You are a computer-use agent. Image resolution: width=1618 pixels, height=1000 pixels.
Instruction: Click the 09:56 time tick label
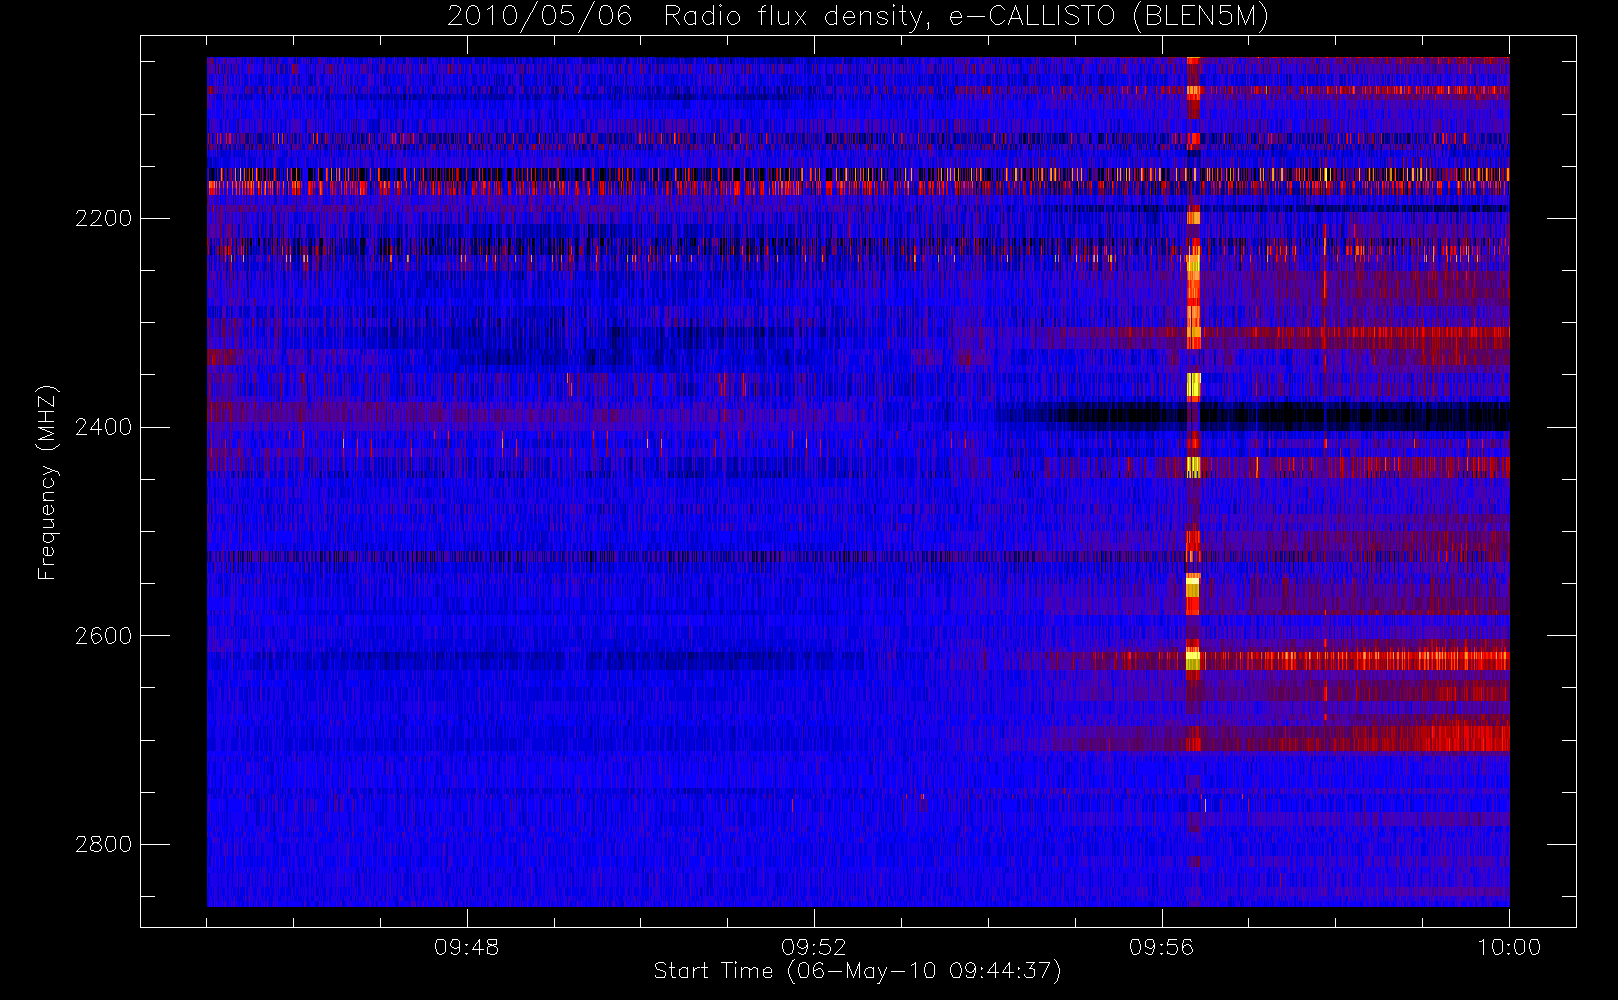click(1161, 947)
